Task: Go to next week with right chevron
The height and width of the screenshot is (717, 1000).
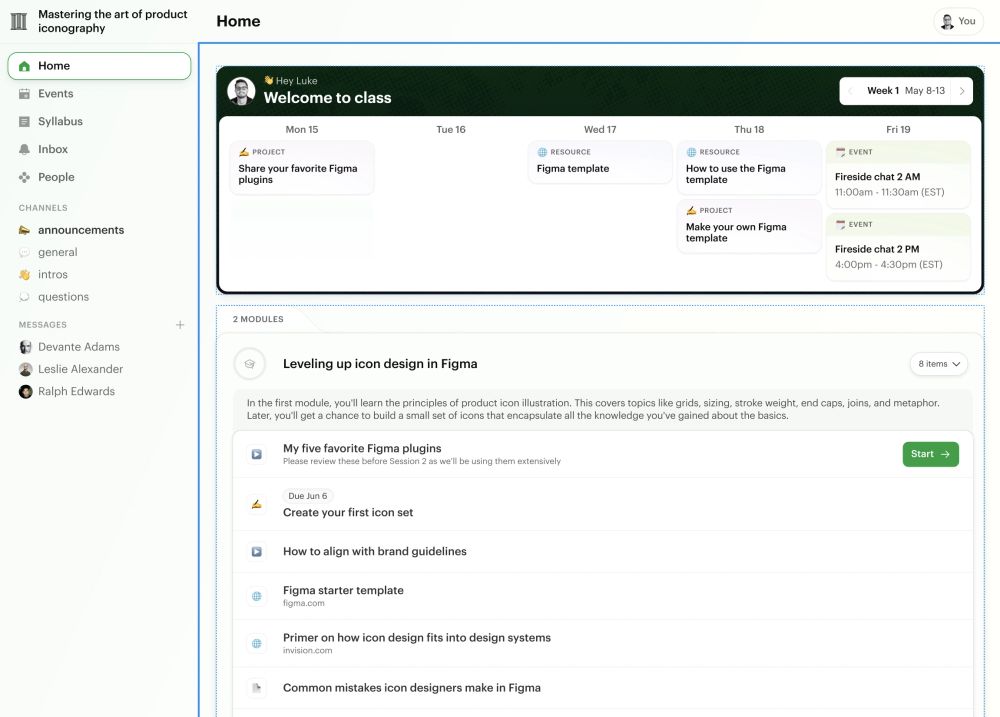Action: 962,91
